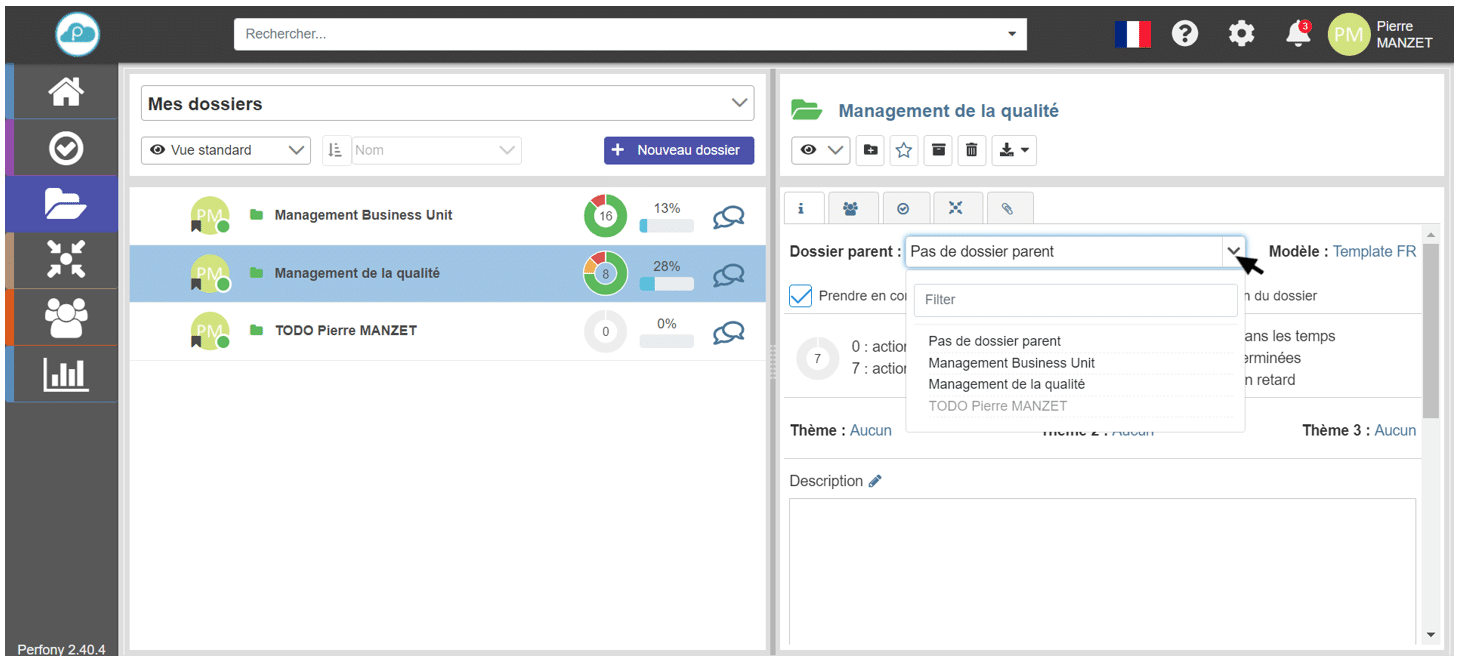The height and width of the screenshot is (661, 1459).
Task: Open the 'Template FR' model link
Action: pos(1374,252)
